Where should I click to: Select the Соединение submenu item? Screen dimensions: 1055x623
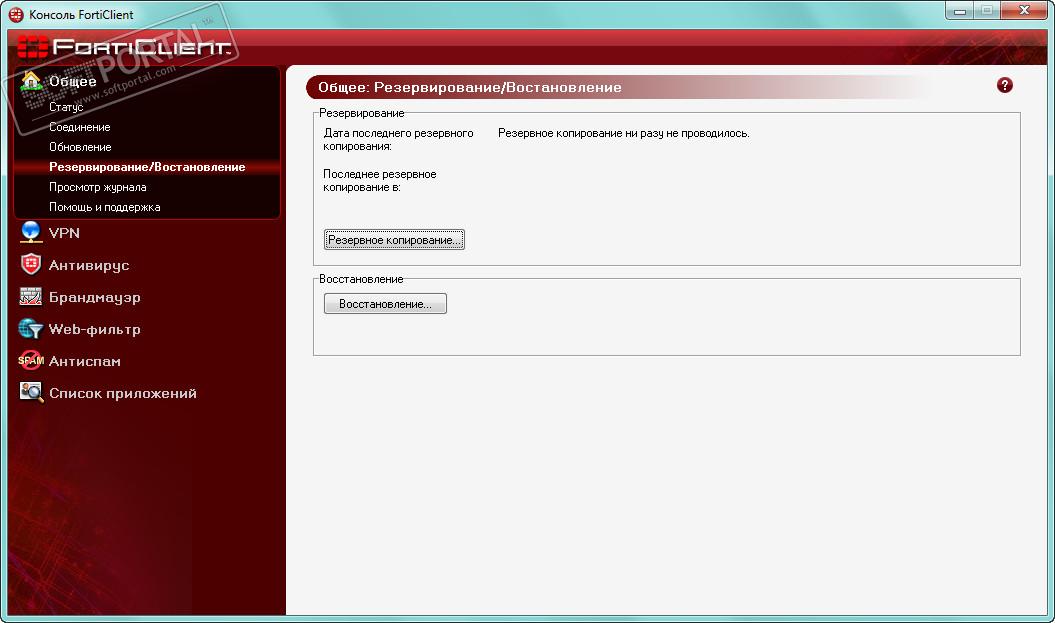pyautogui.click(x=79, y=127)
